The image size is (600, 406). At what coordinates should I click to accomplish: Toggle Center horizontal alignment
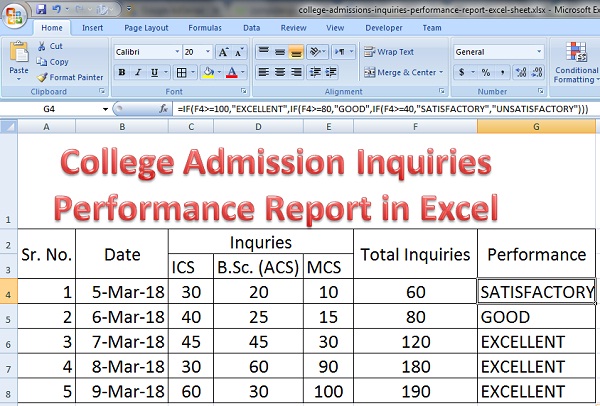tap(280, 72)
